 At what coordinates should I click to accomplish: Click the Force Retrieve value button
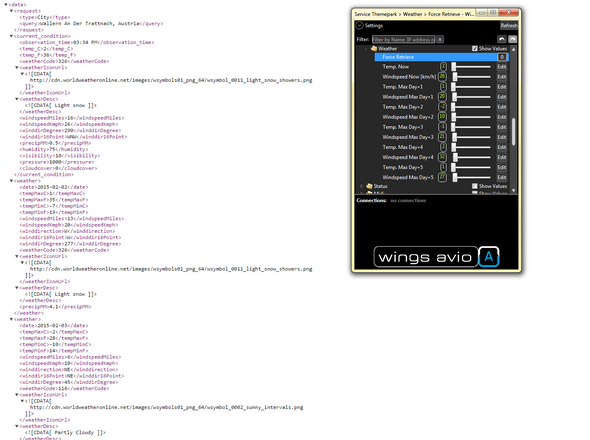[502, 57]
